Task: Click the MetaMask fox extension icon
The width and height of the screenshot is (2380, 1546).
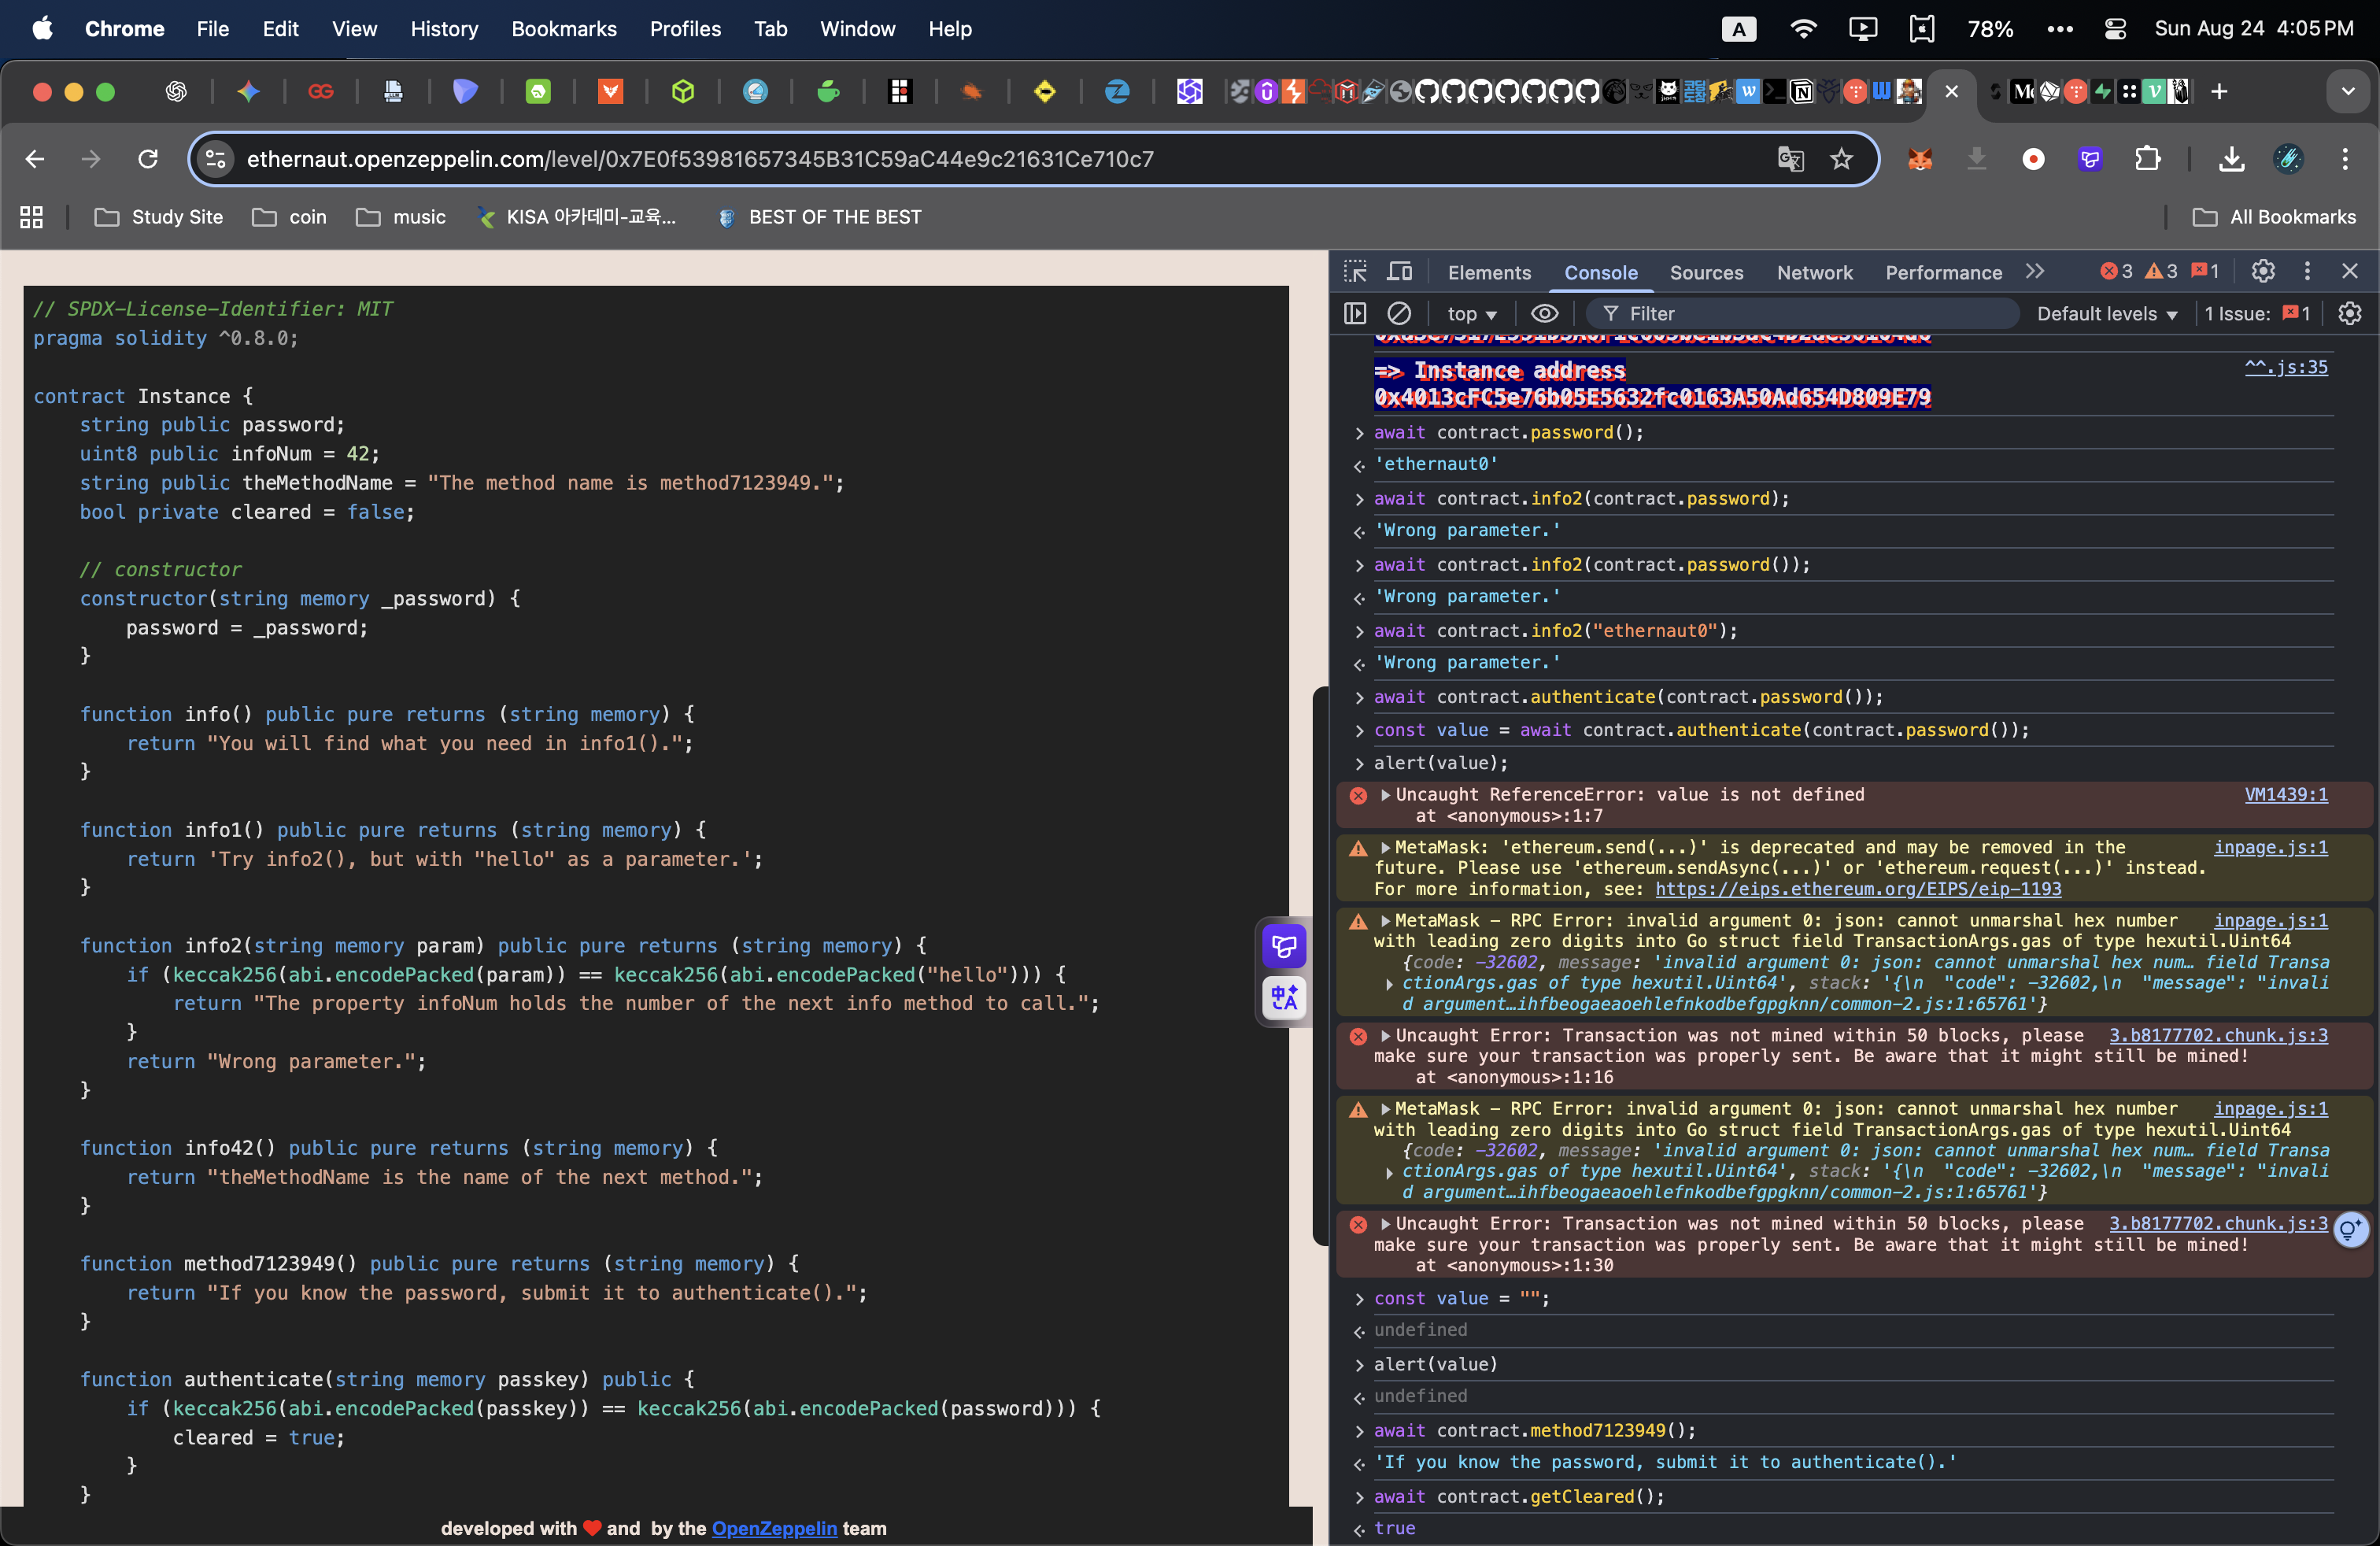Action: coord(1919,159)
